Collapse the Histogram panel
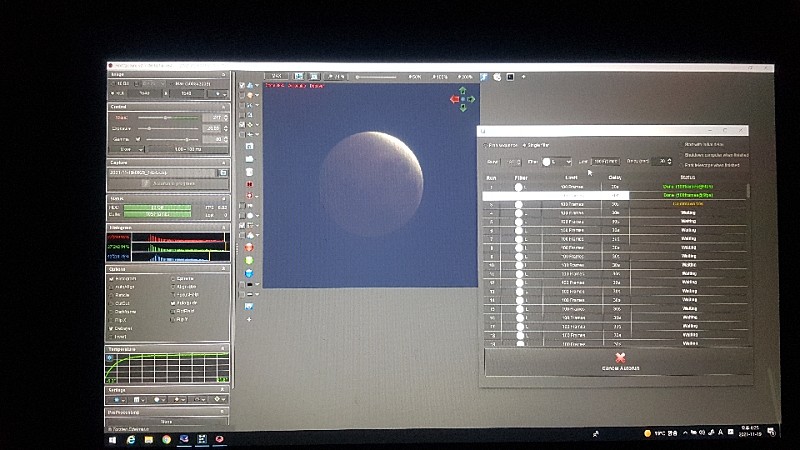This screenshot has height=450, width=800. tap(223, 227)
